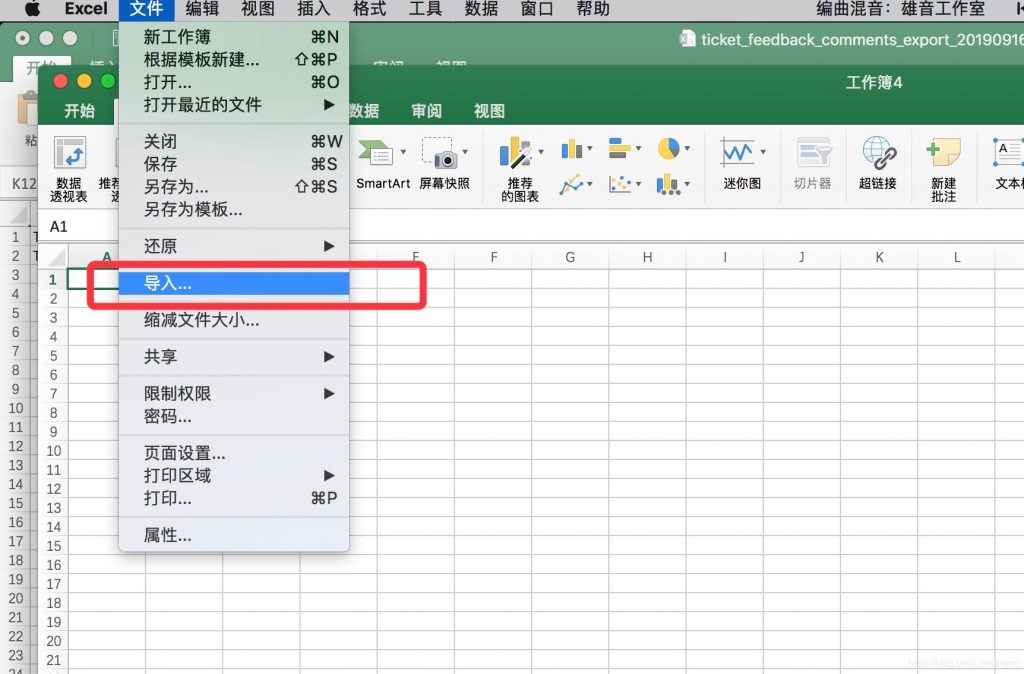Click the column chart icon
This screenshot has width=1024, height=674.
pos(571,149)
